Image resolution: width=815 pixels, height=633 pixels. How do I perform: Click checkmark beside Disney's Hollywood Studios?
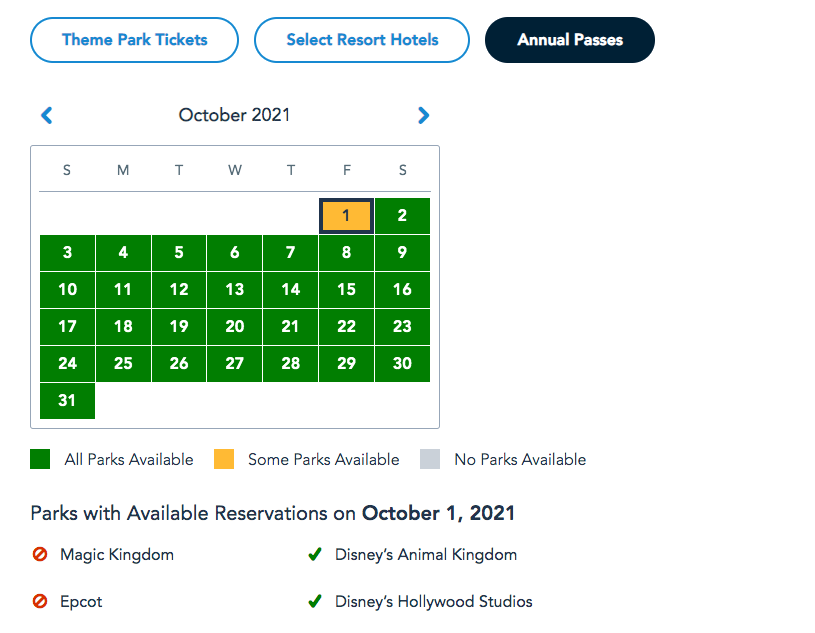pyautogui.click(x=315, y=602)
